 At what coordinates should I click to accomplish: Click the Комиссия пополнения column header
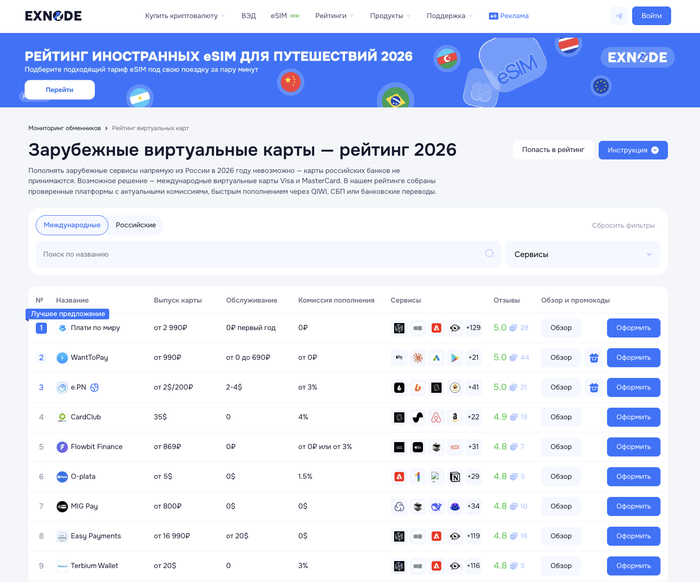pos(336,300)
